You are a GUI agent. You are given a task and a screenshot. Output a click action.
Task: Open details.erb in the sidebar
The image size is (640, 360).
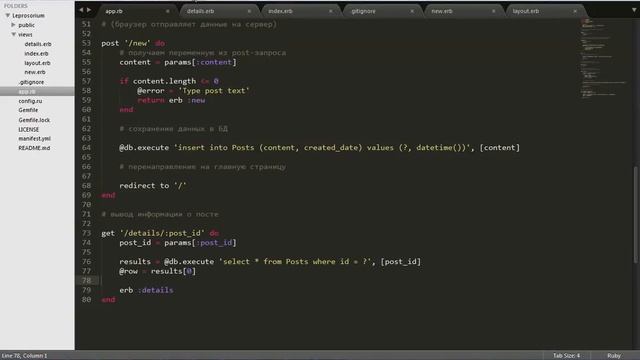coord(38,44)
